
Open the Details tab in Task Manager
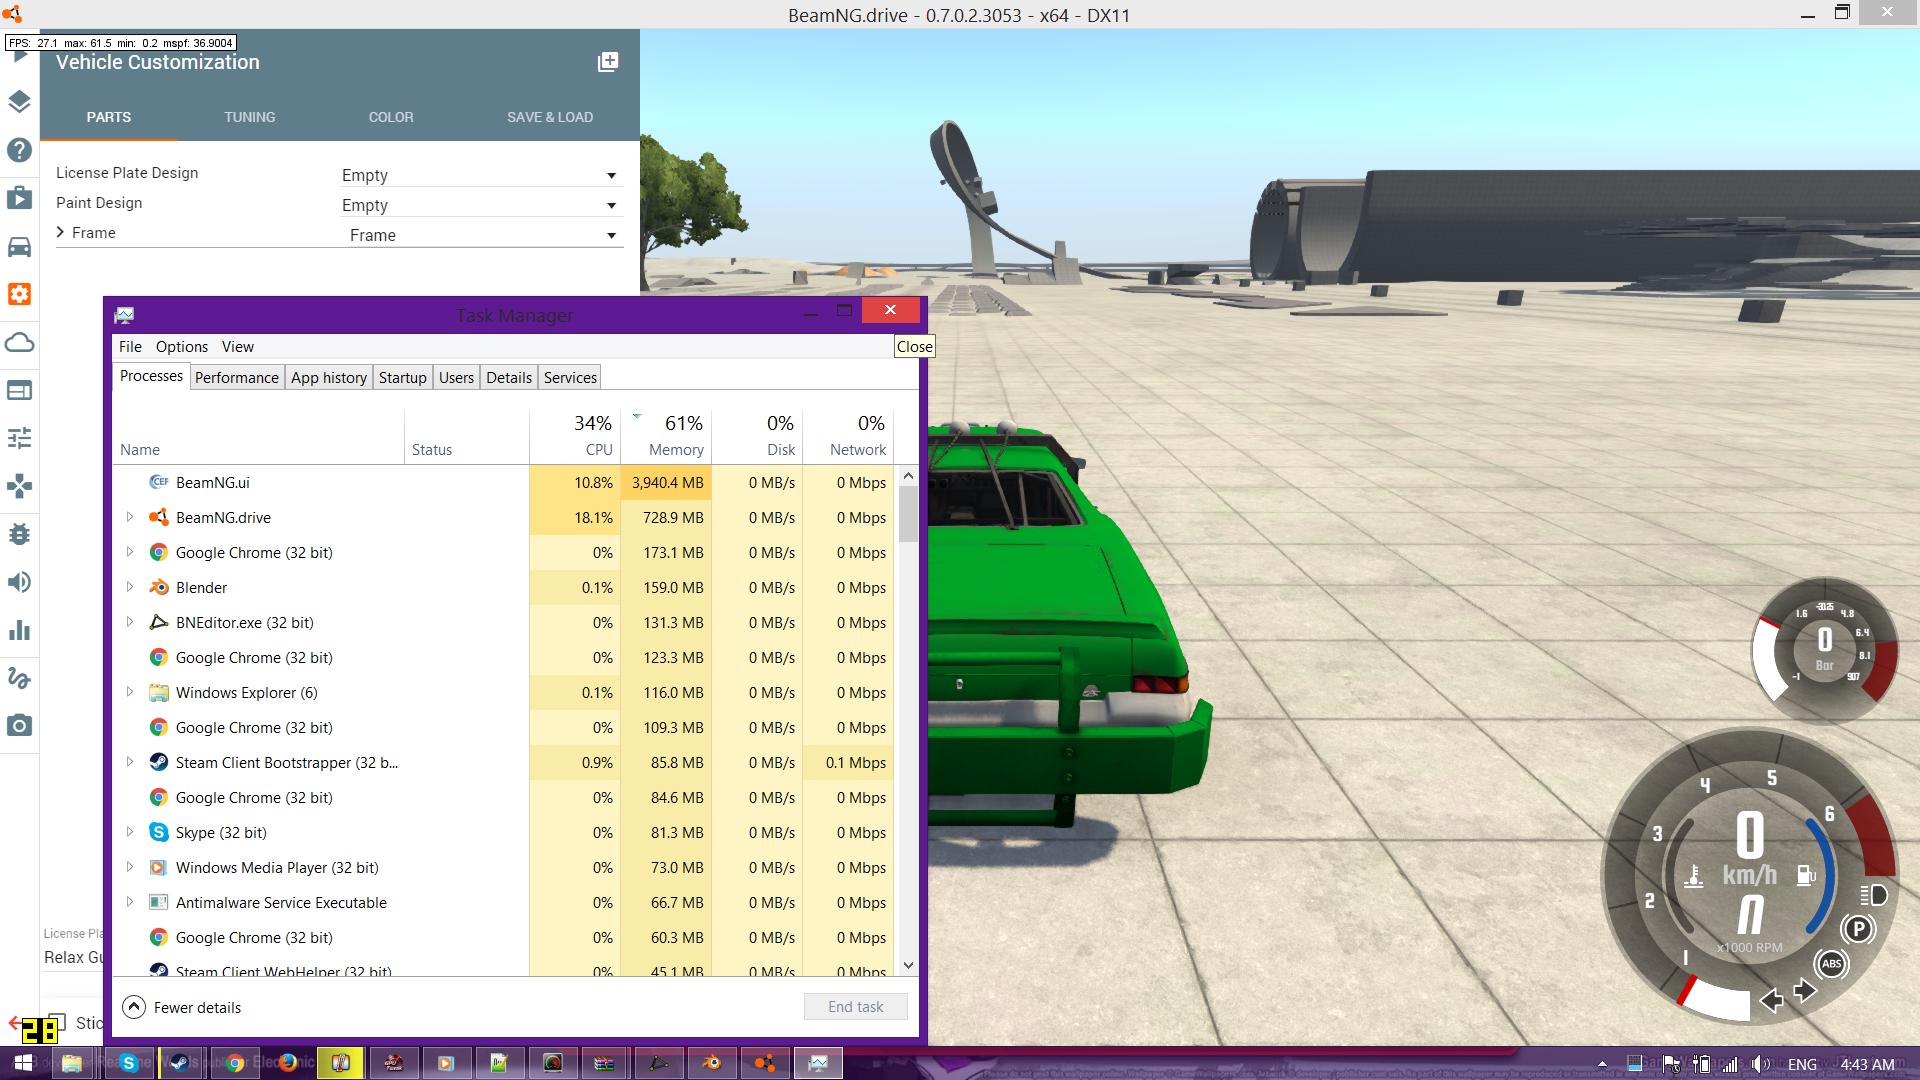[509, 377]
